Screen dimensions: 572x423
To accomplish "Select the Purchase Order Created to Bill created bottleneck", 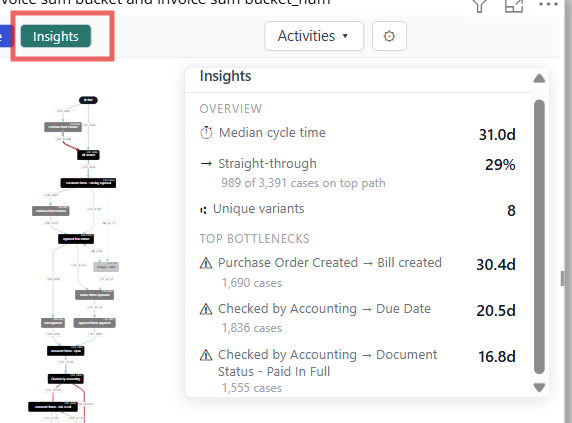I will coord(358,272).
